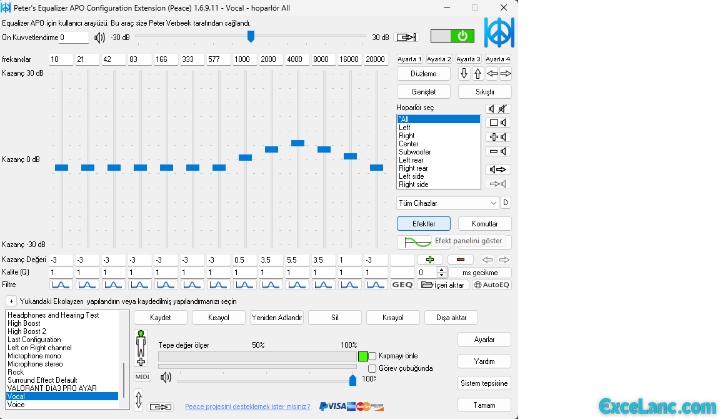Select Subwoofer in the speaker list
This screenshot has height=419, width=720.
438,152
